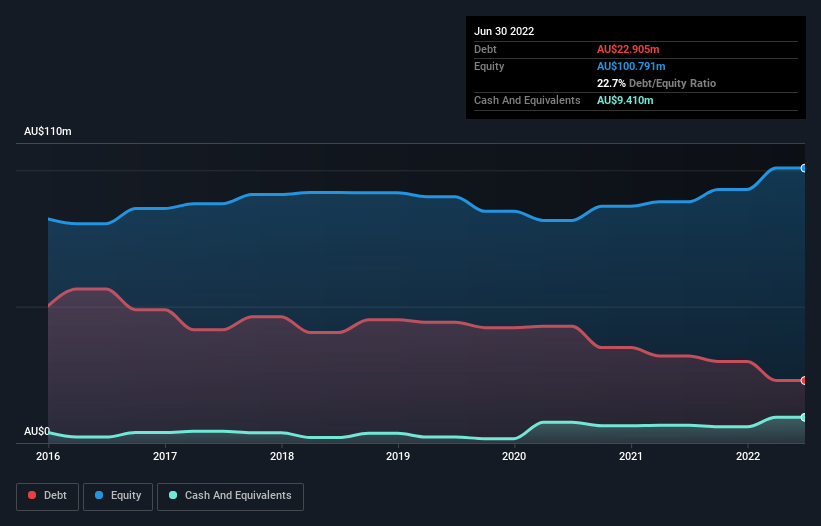Click the AU$22.905m debt value
821x526 pixels.
[x=628, y=49]
